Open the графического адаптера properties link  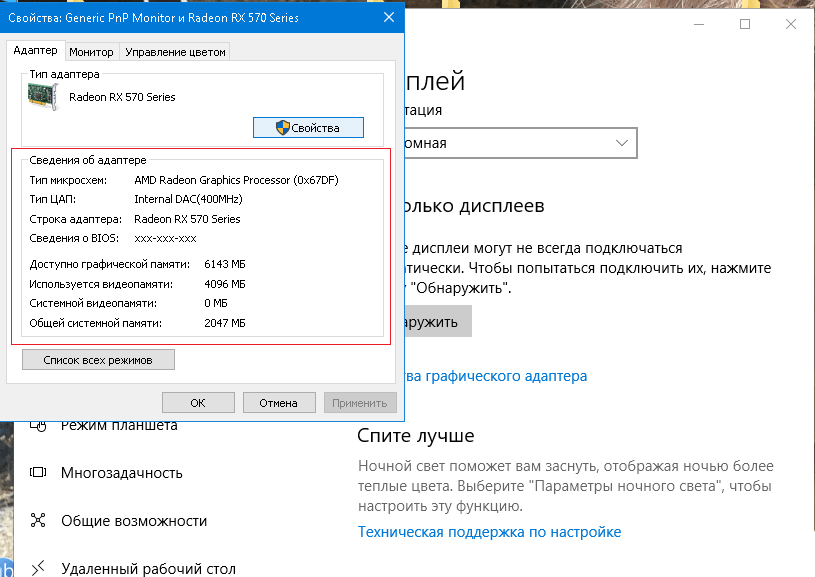495,376
